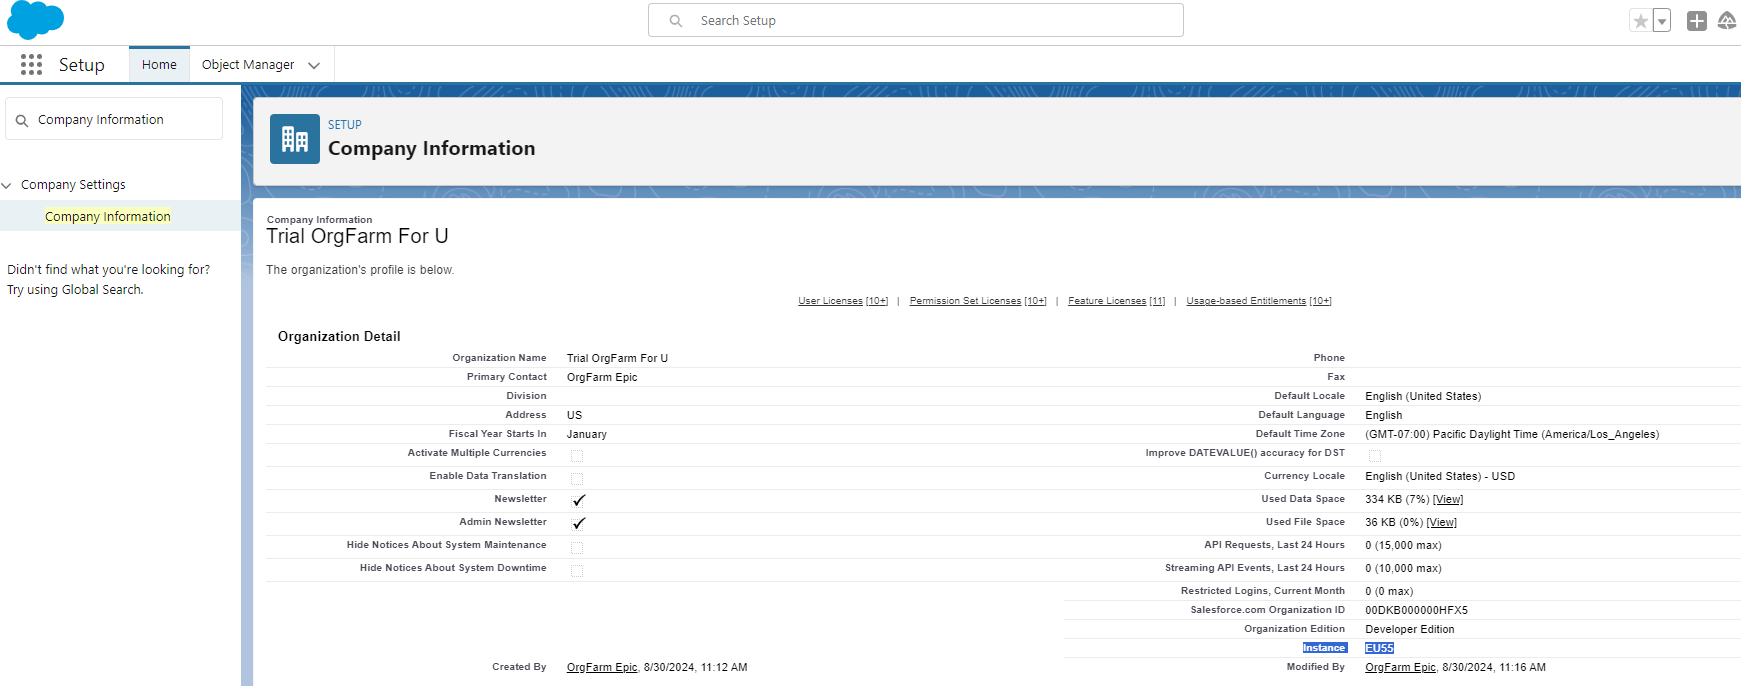The image size is (1741, 686).
Task: Click the Salesforce cloud logo
Action: (x=35, y=20)
